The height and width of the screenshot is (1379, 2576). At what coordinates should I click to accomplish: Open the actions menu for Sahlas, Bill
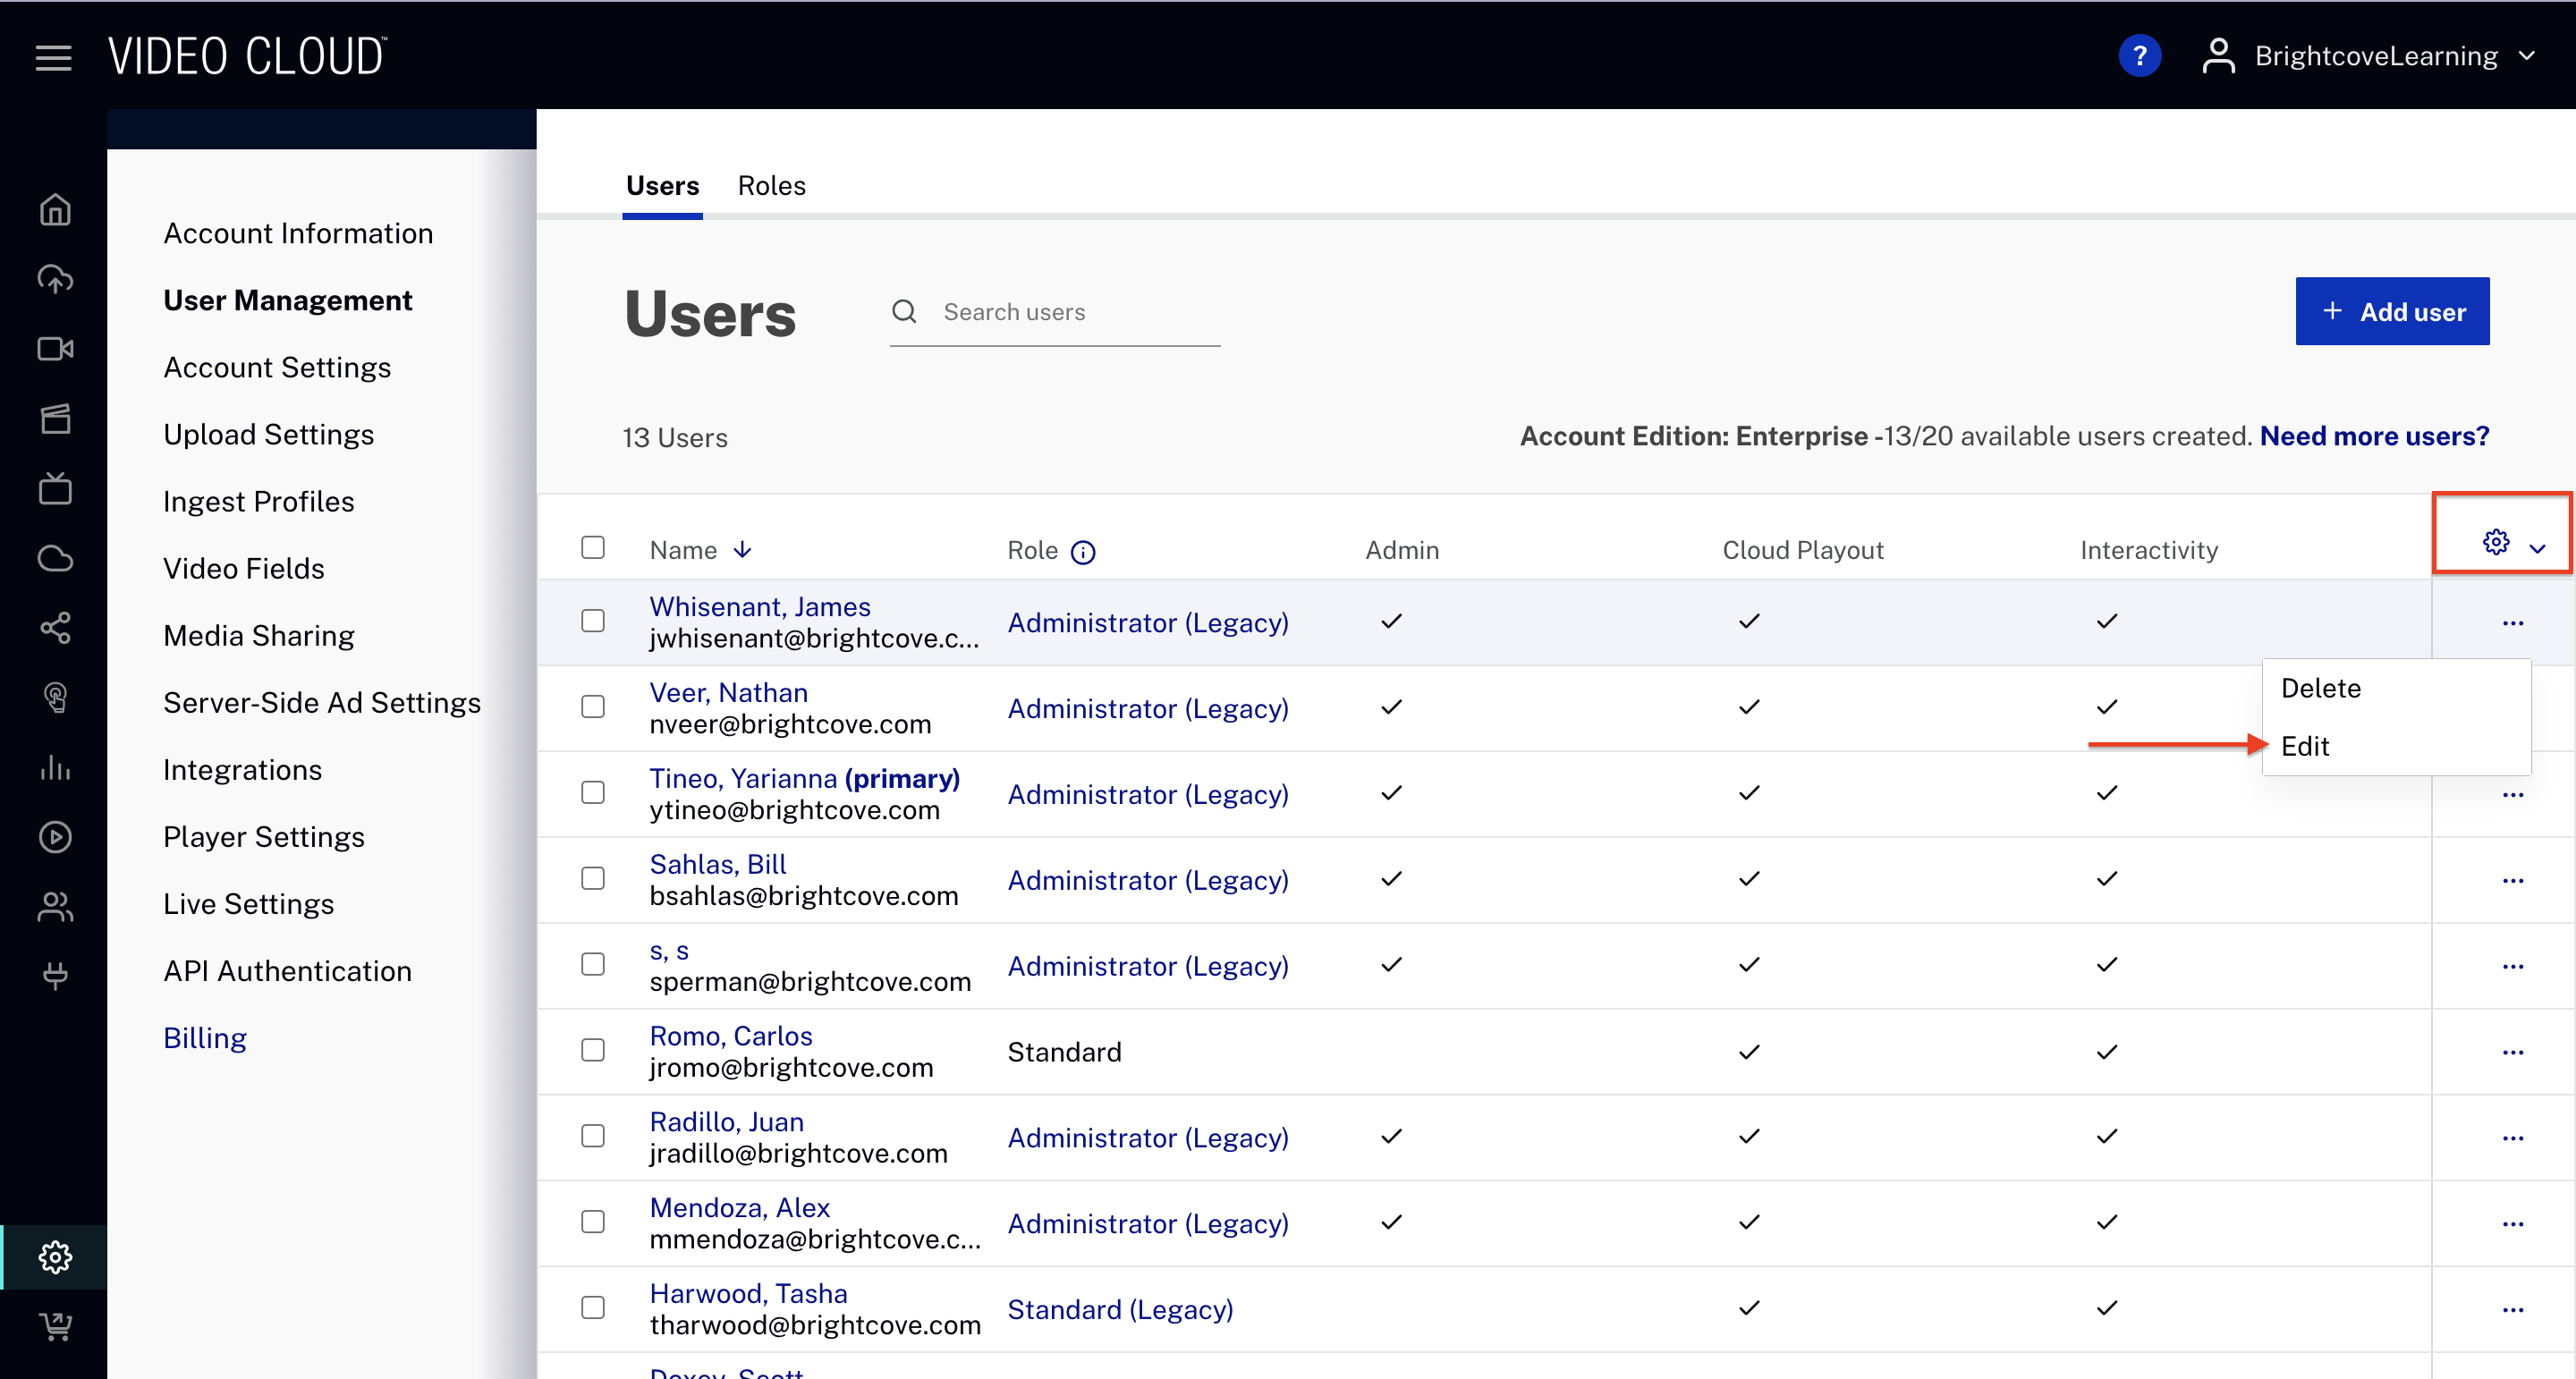2512,881
